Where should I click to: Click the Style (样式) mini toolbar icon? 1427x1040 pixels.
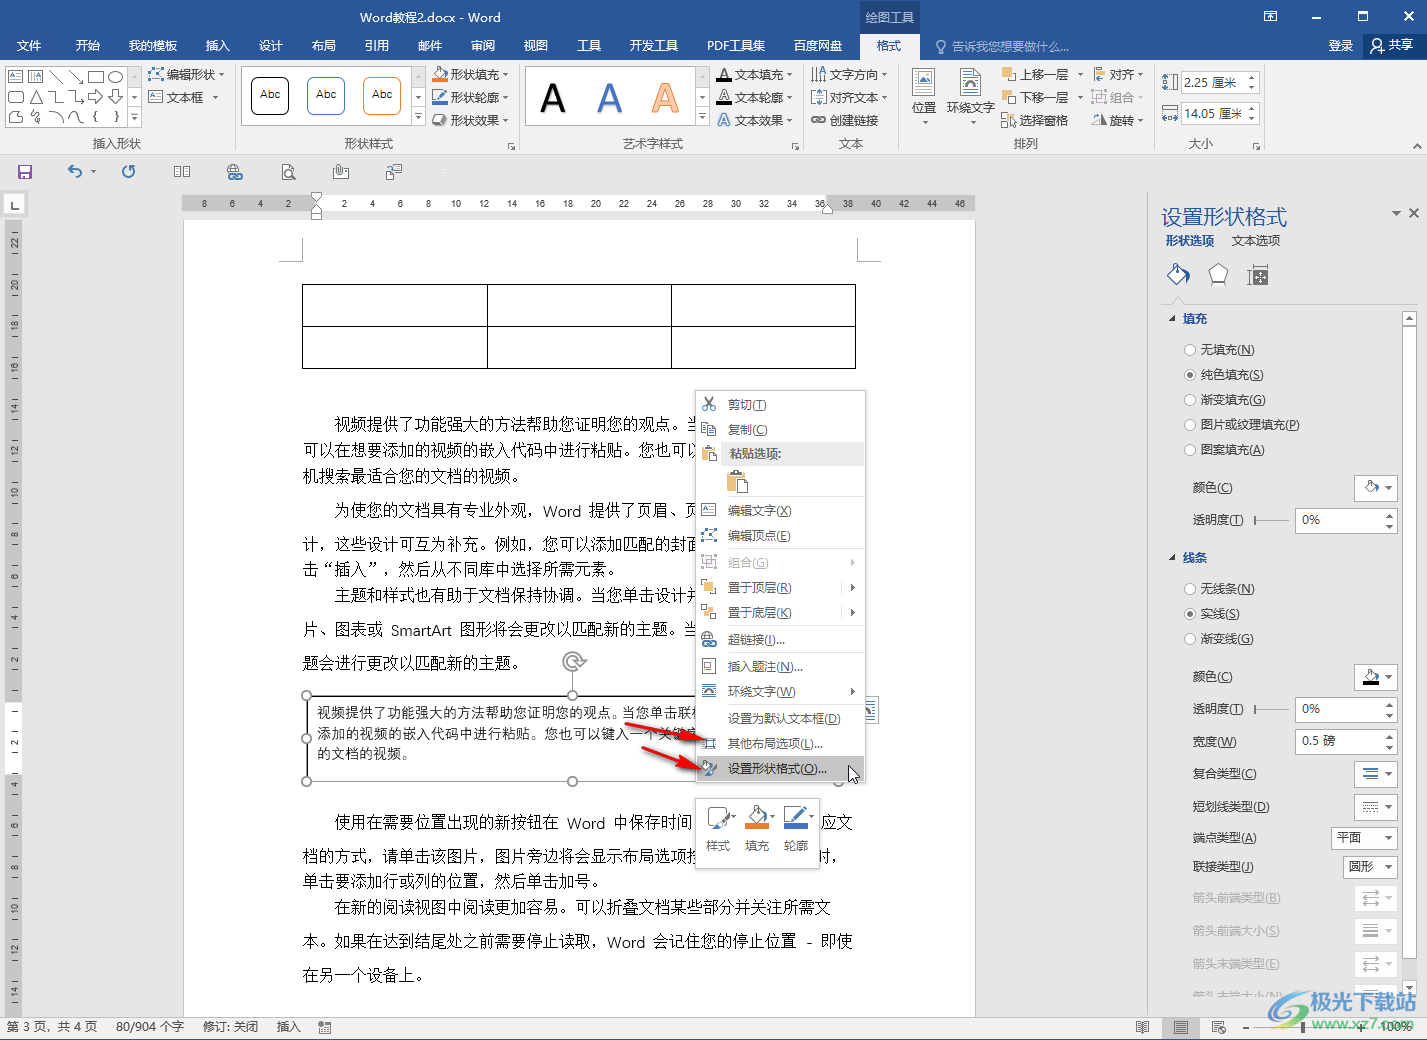click(x=718, y=829)
